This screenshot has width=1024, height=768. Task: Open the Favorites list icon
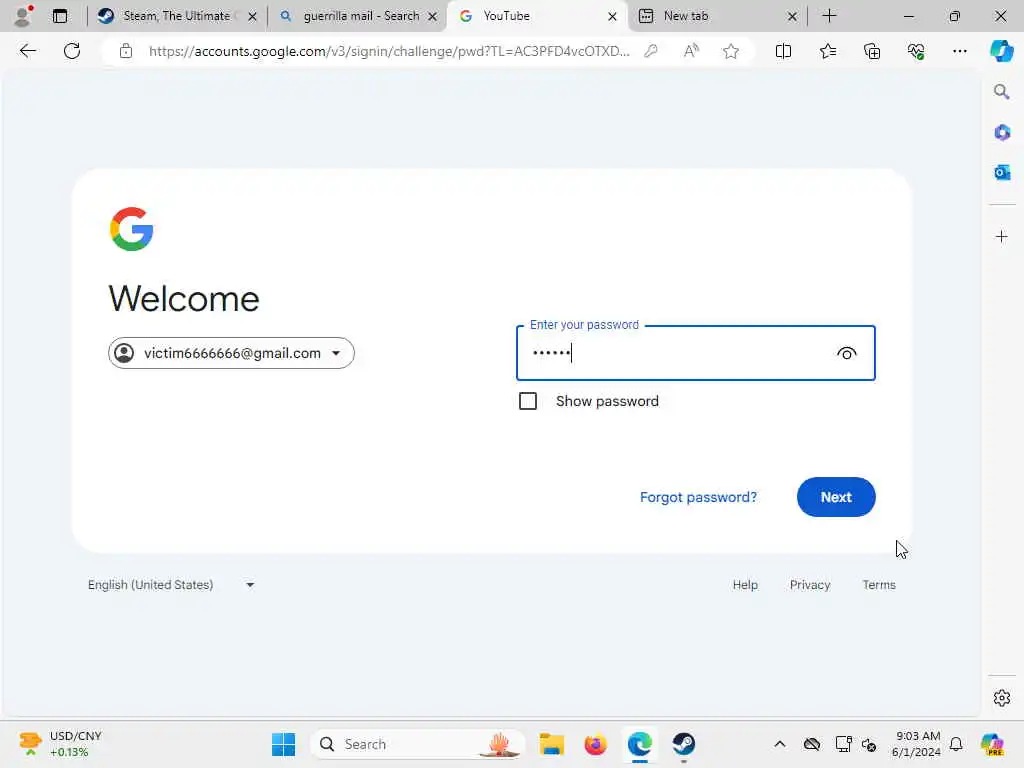pyautogui.click(x=827, y=51)
